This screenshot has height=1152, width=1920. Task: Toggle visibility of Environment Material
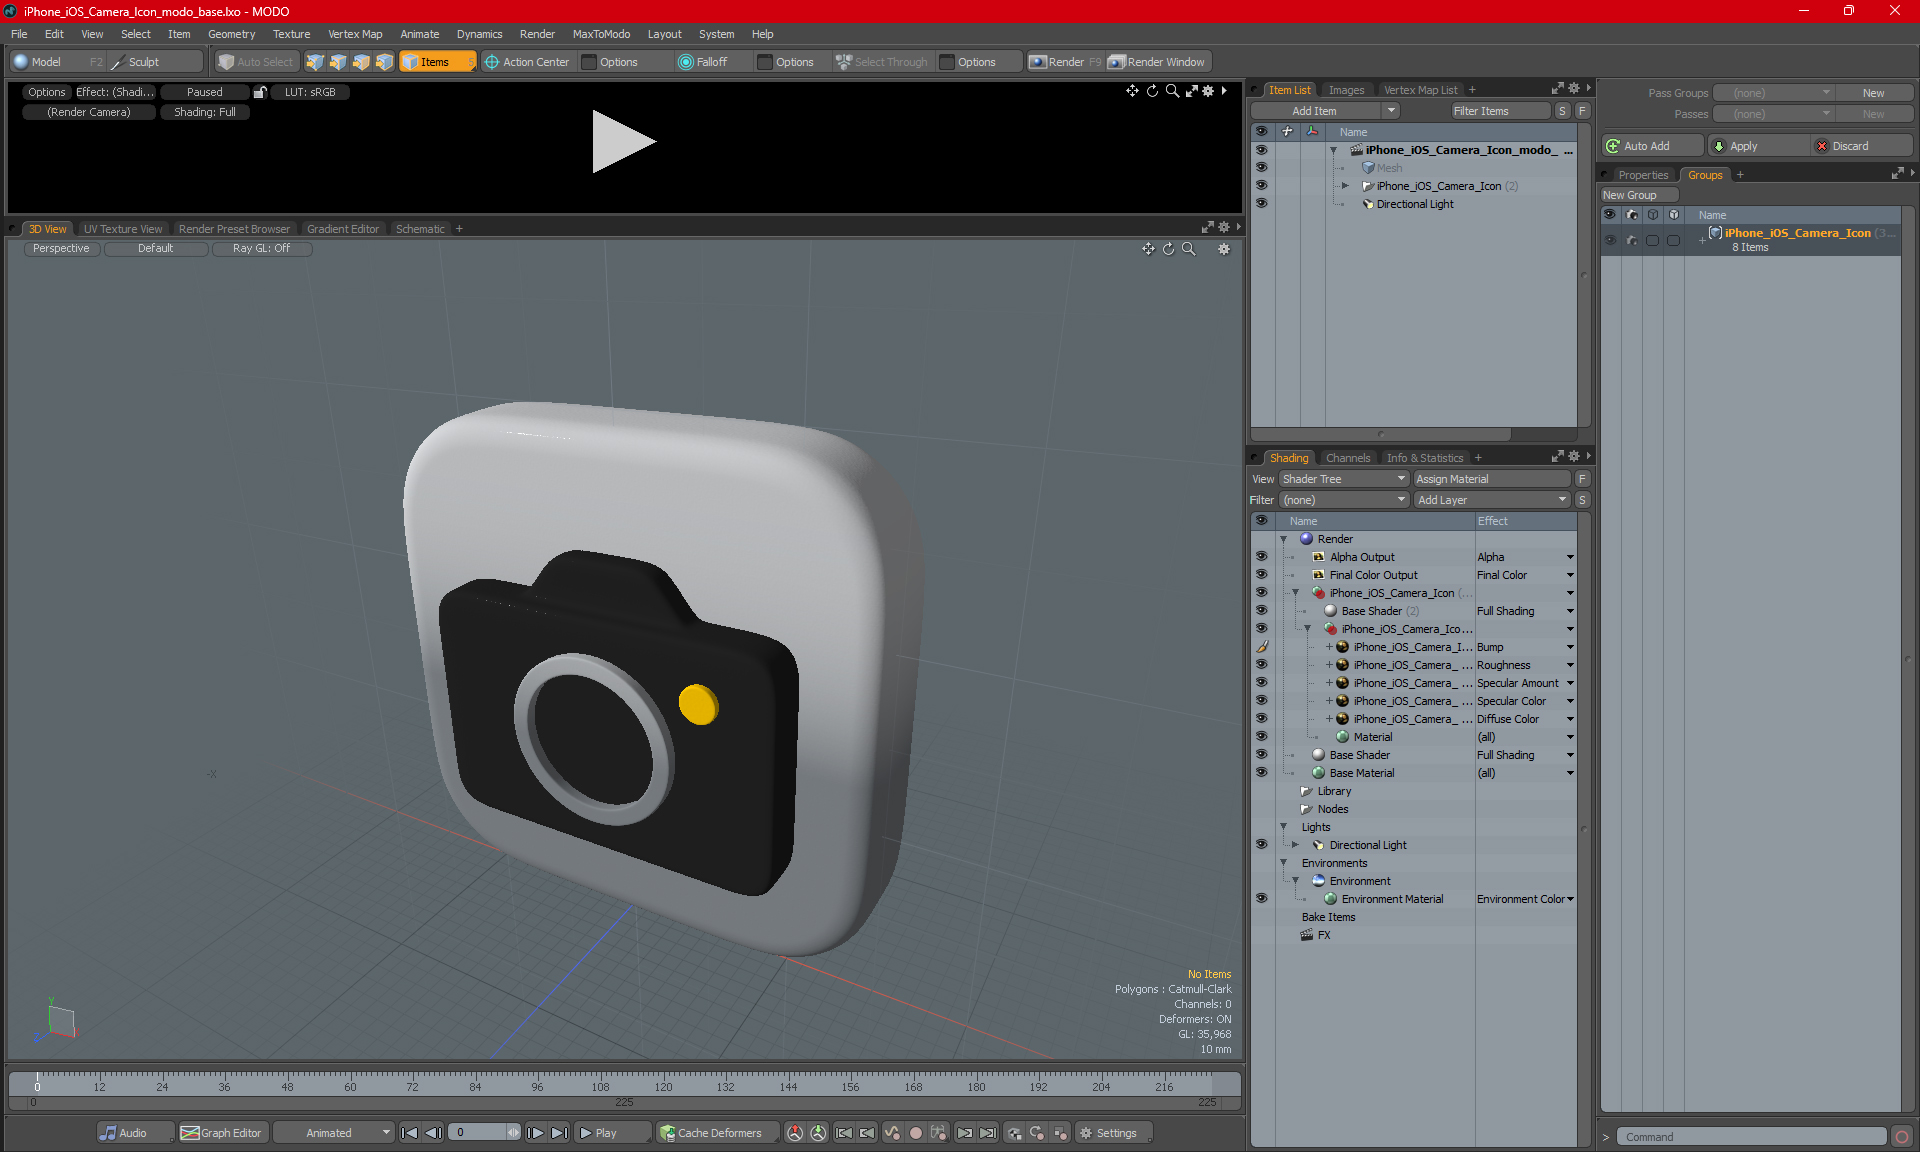pyautogui.click(x=1261, y=899)
